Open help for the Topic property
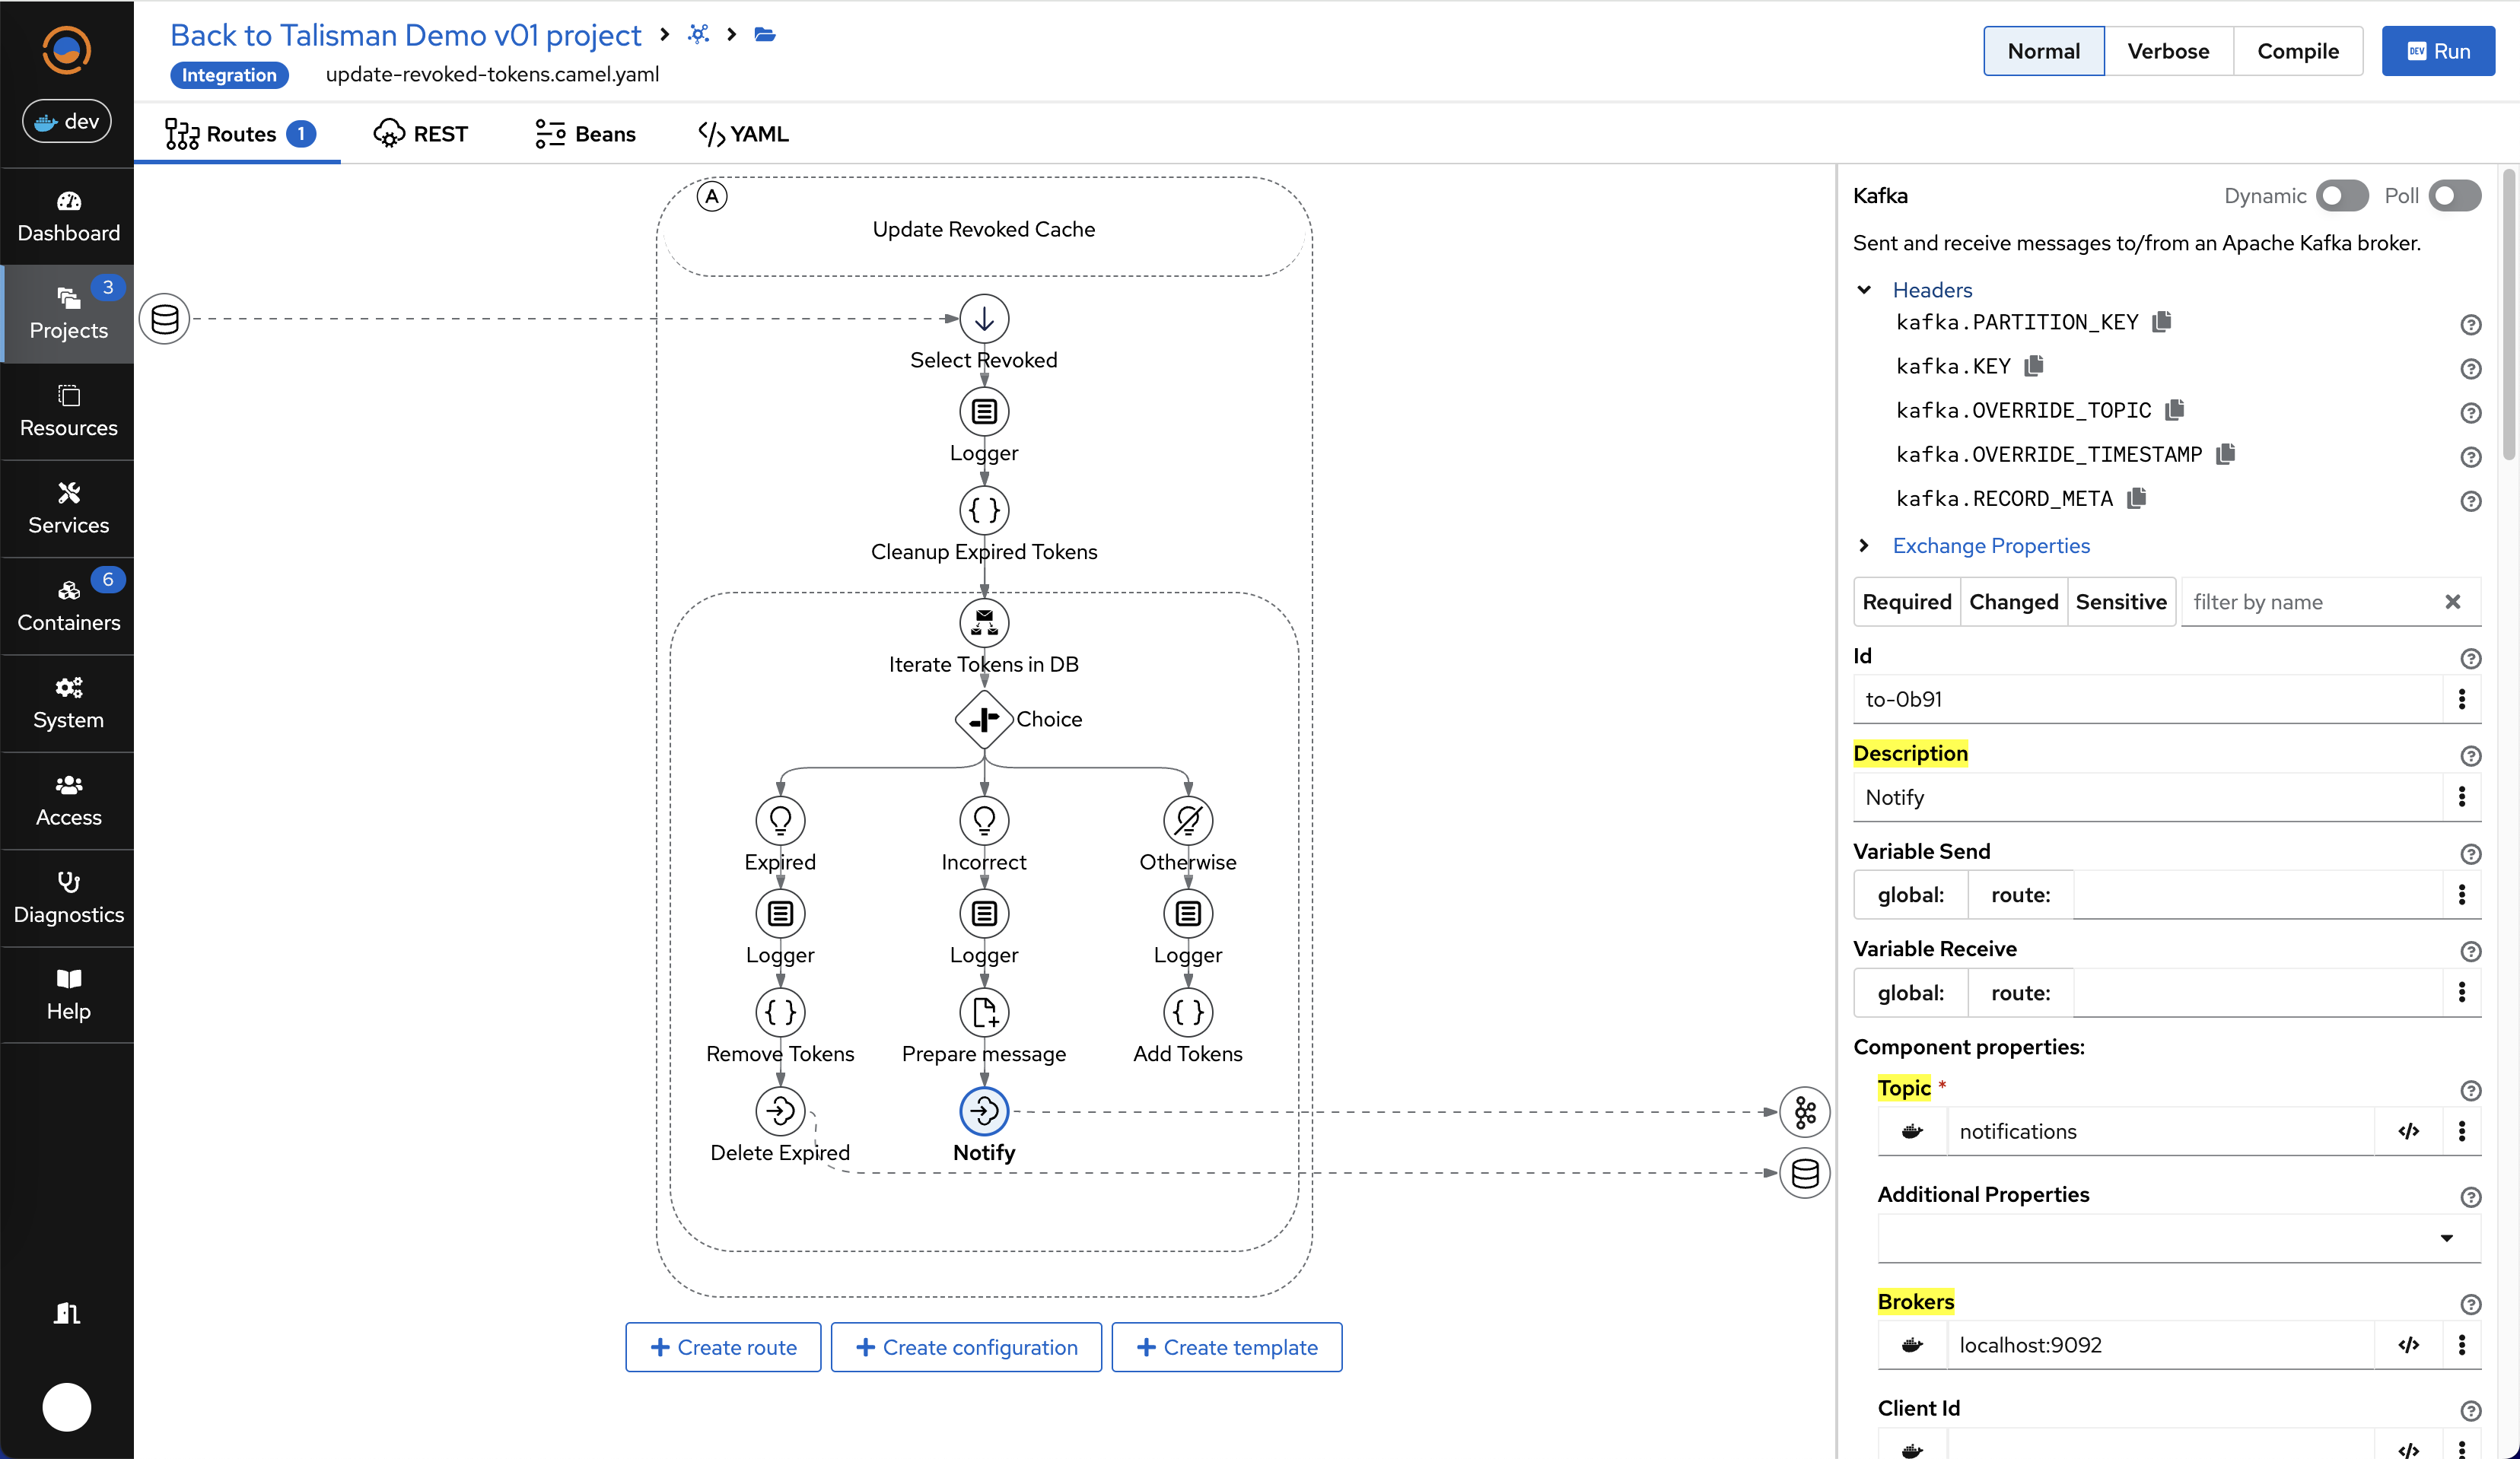Screen dimensions: 2520x1459 (x=2470, y=1090)
